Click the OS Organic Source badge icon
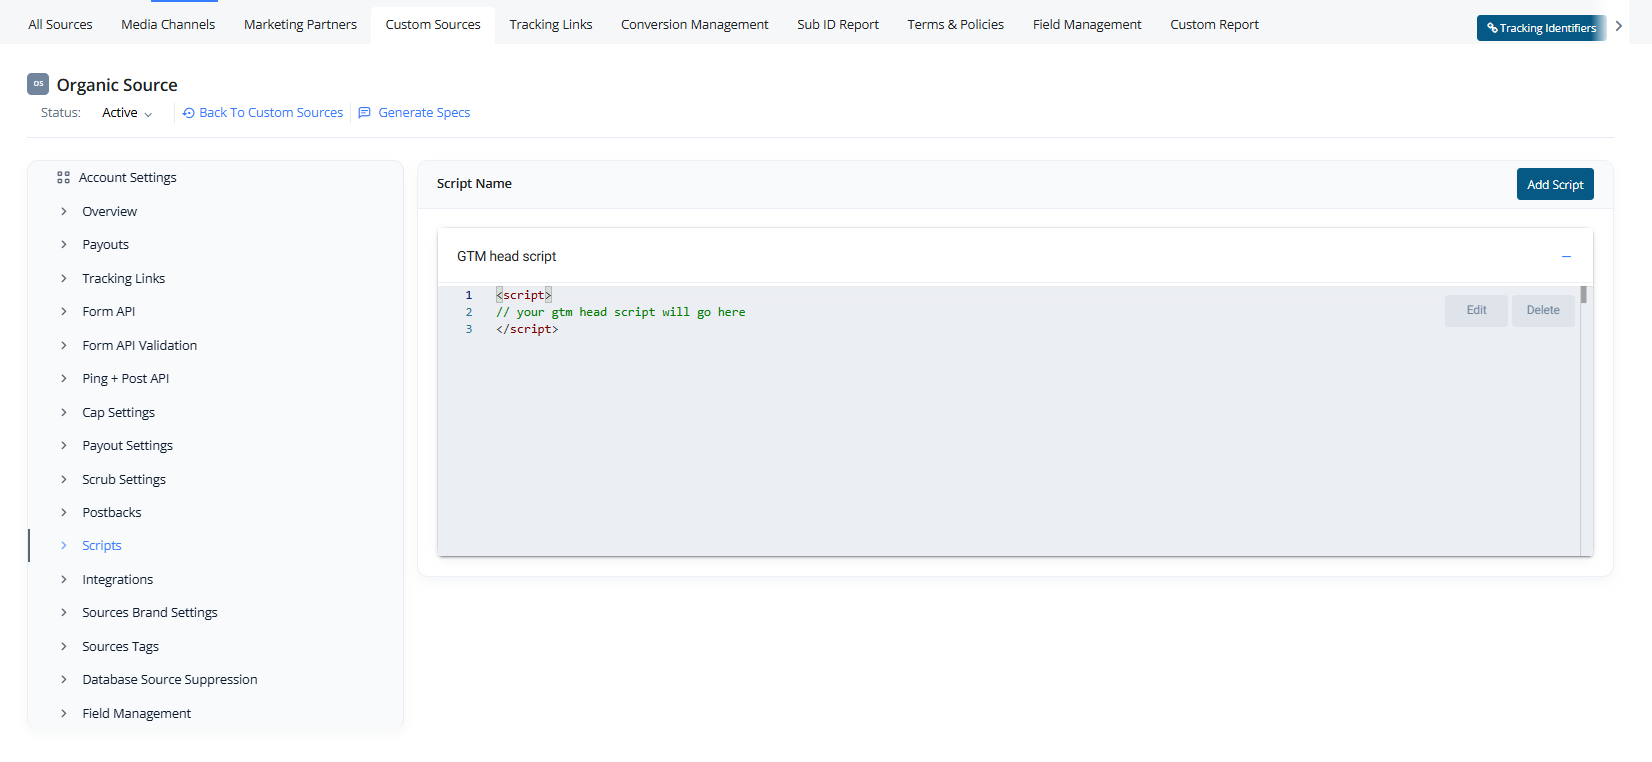 point(38,84)
